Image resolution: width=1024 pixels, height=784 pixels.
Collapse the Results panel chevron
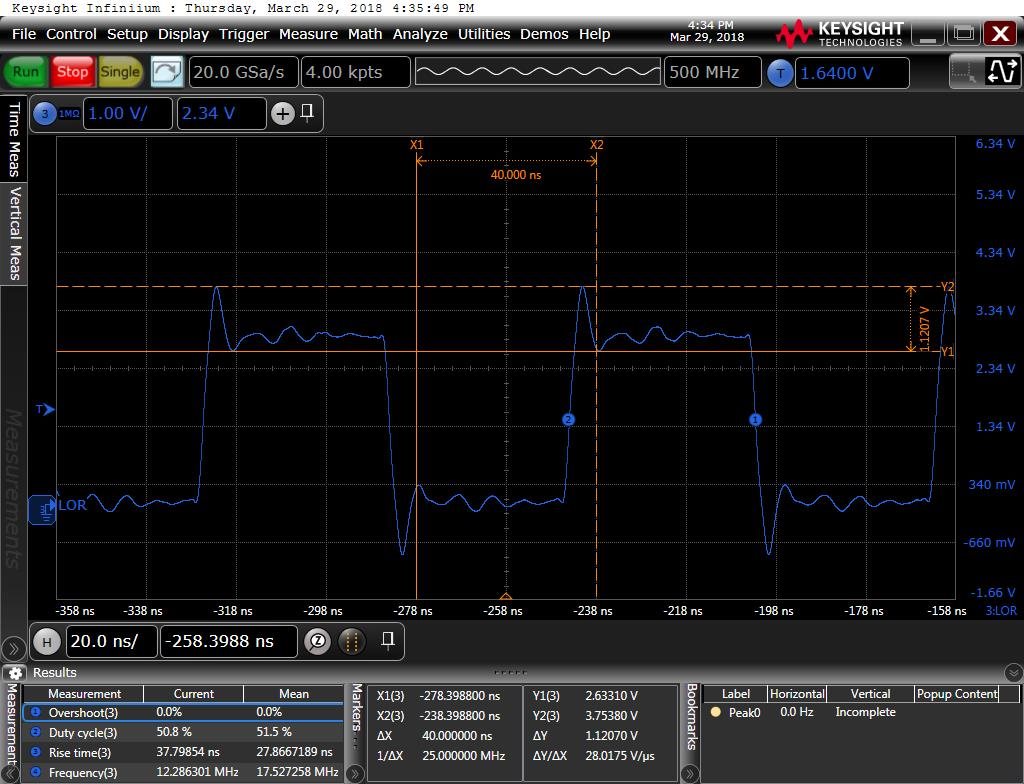[1013, 672]
